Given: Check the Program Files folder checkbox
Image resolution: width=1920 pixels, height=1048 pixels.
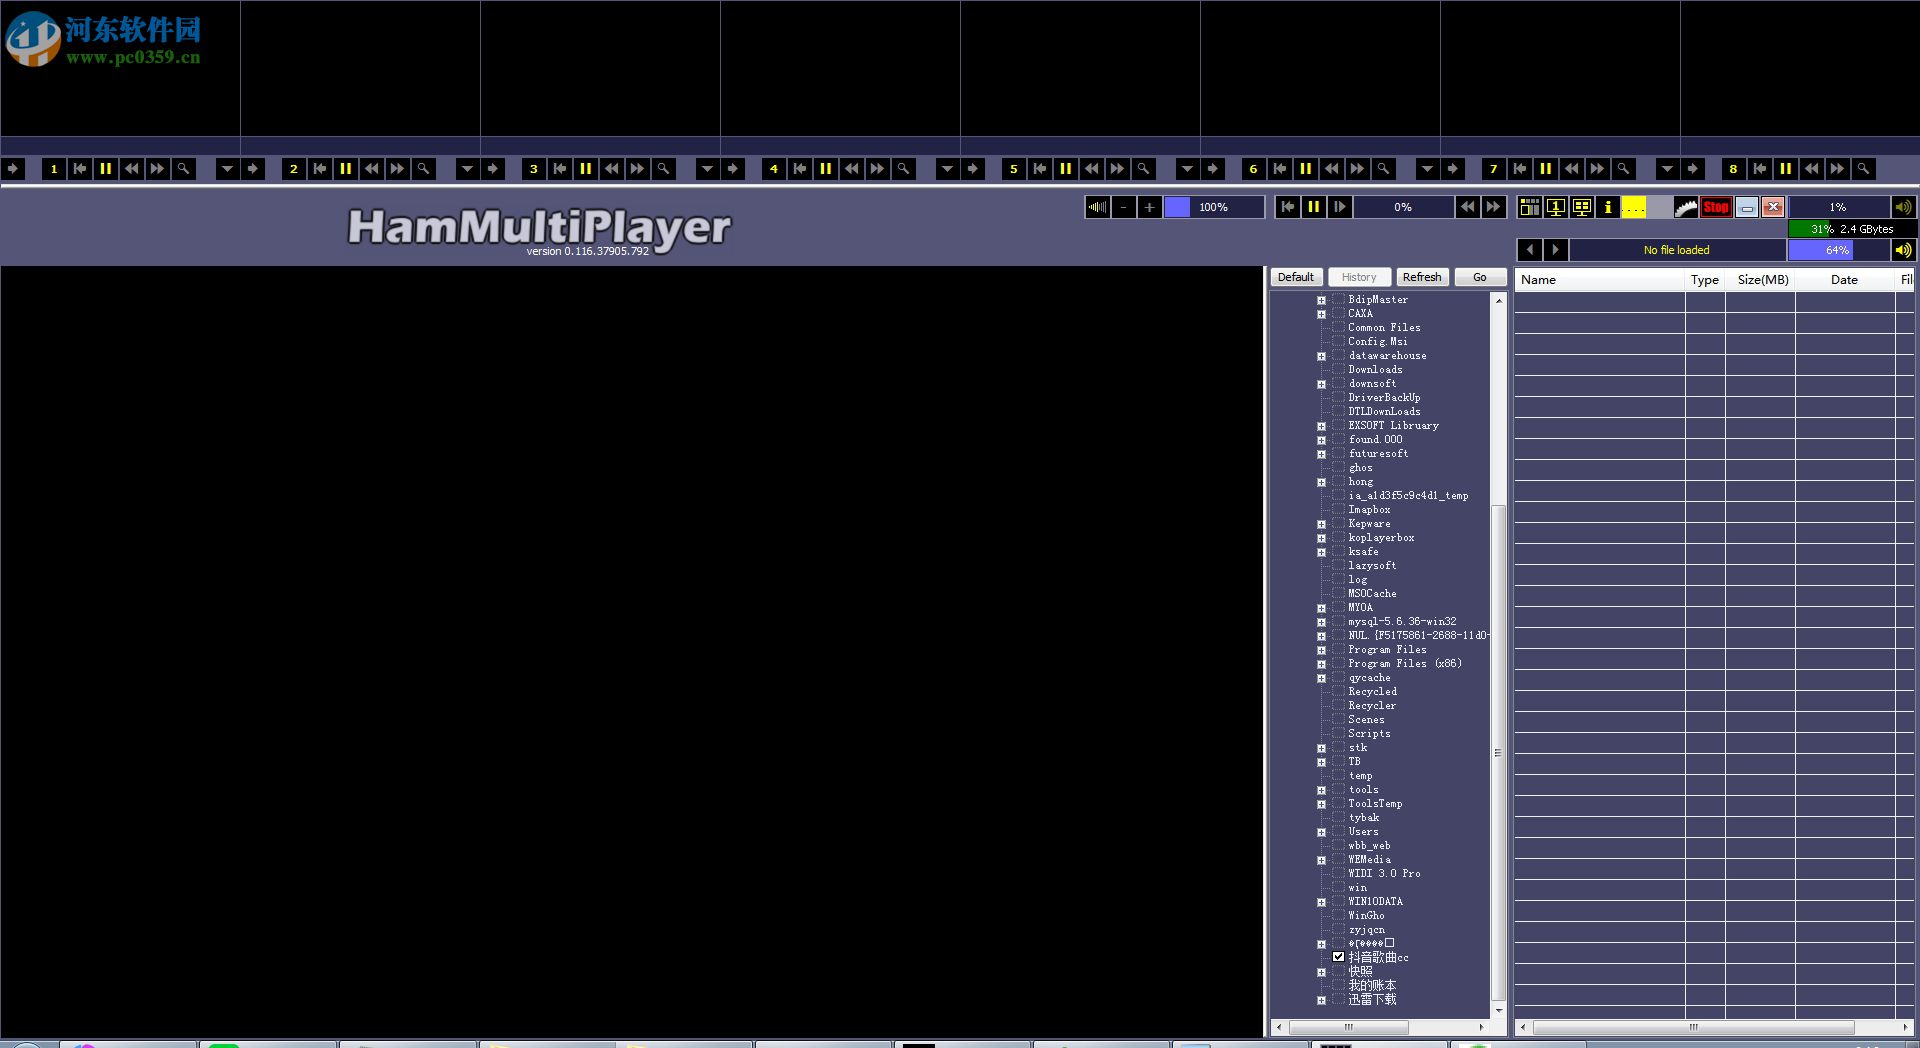Looking at the screenshot, I should pyautogui.click(x=1338, y=649).
